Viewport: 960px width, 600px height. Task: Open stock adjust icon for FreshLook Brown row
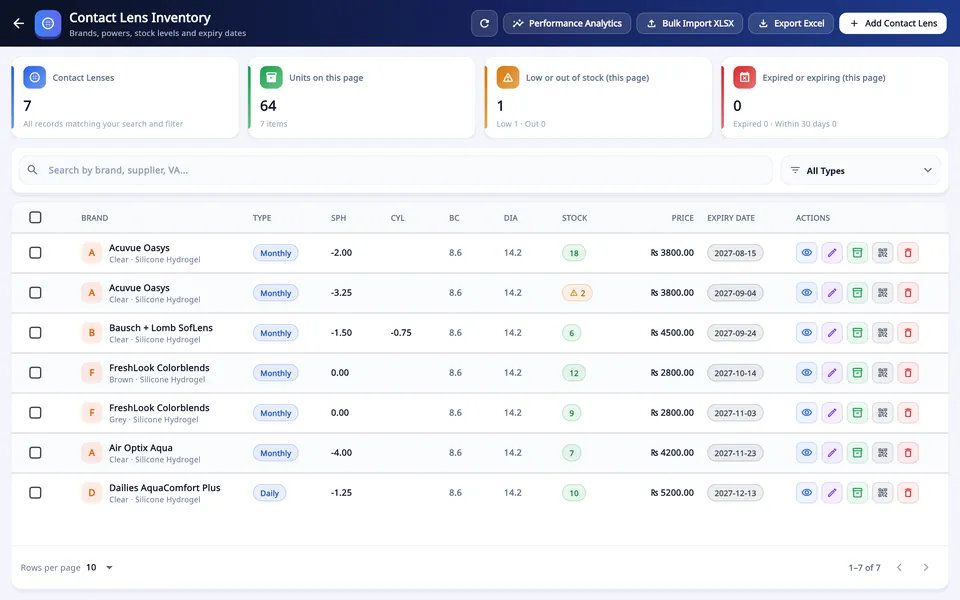(x=857, y=373)
